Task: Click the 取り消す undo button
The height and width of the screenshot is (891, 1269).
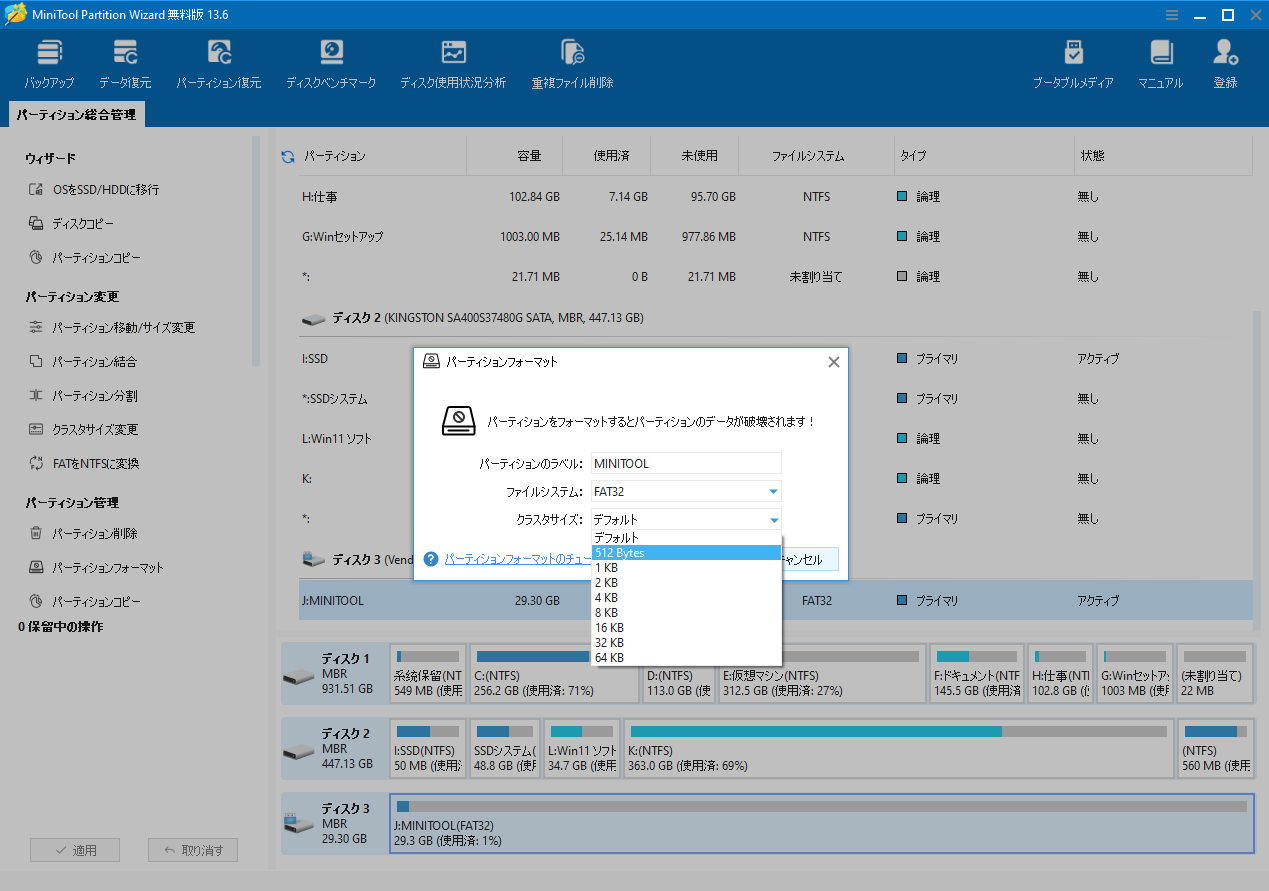Action: (x=193, y=850)
